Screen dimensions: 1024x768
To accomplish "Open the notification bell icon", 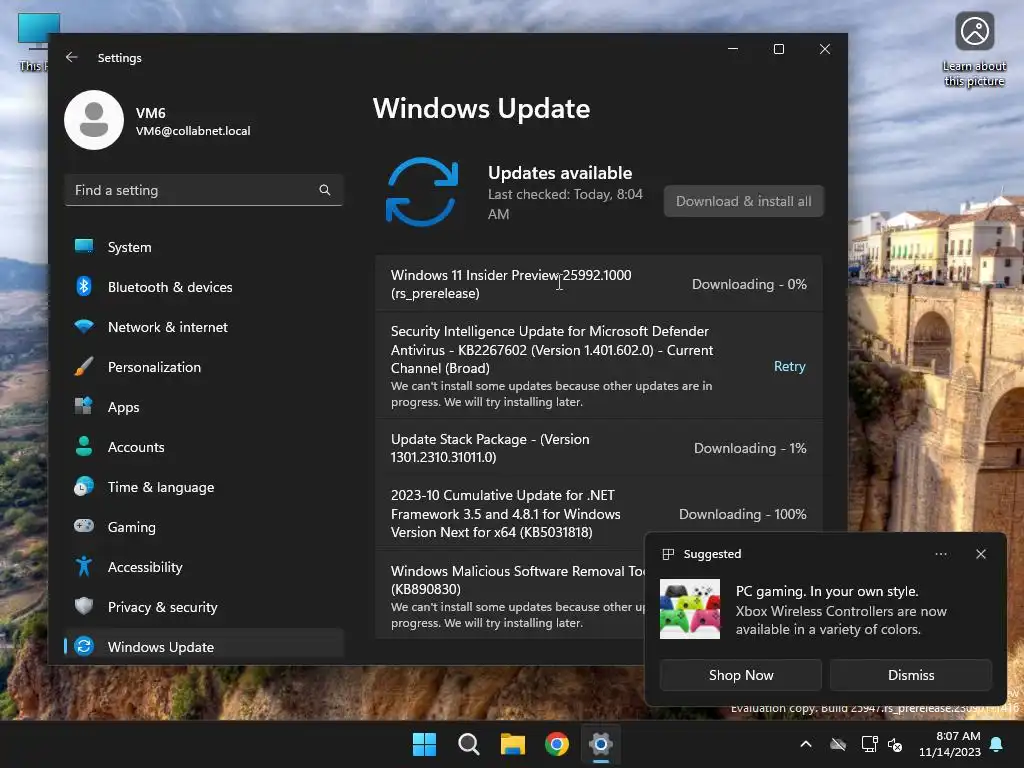I will 996,744.
